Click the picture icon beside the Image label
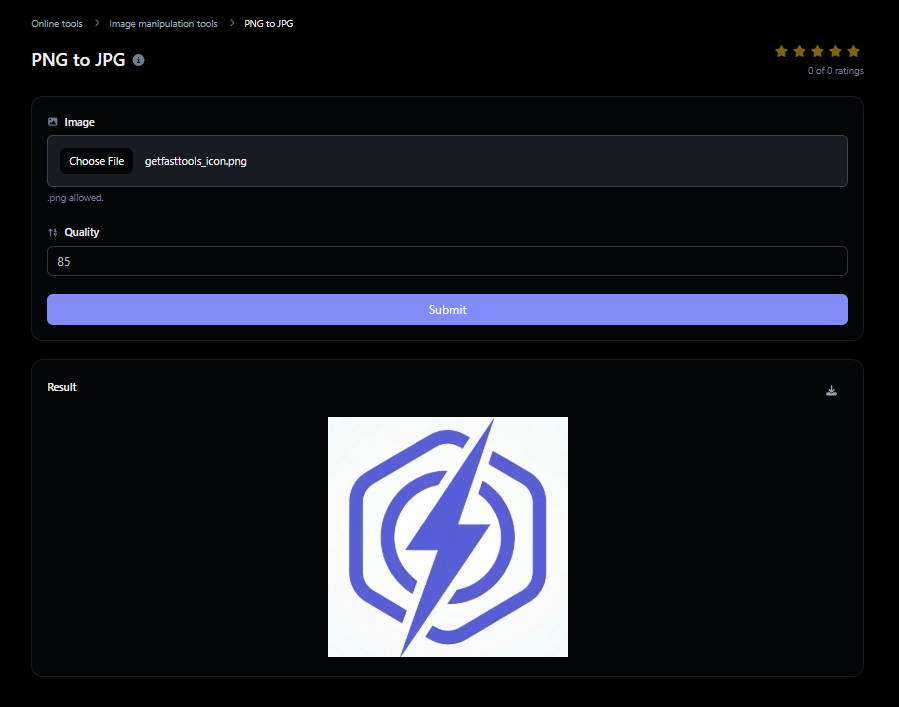This screenshot has height=707, width=899. pyautogui.click(x=52, y=121)
